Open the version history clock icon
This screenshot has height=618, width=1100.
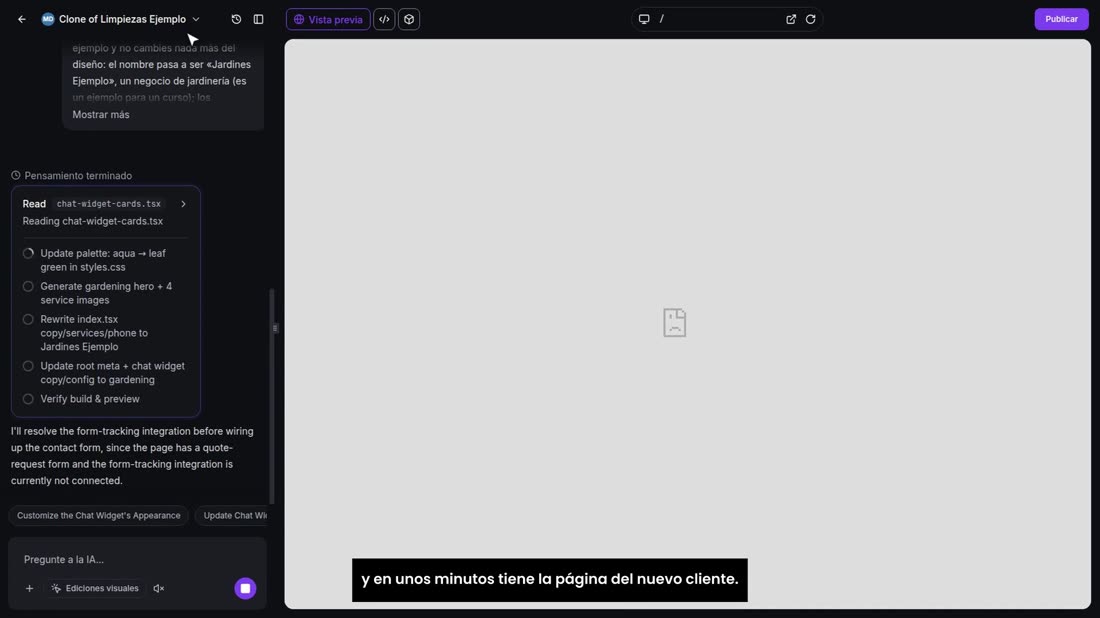236,20
